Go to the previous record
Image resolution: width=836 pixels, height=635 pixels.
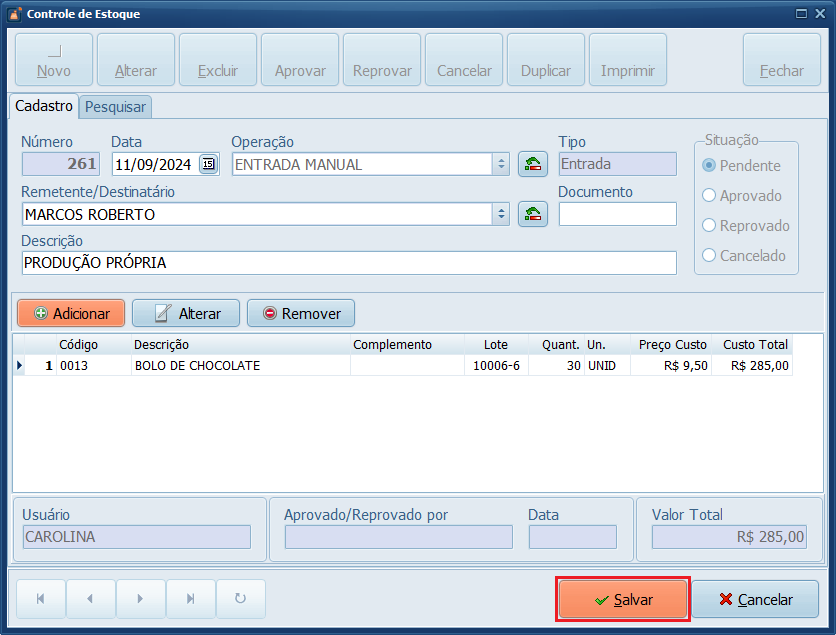91,599
